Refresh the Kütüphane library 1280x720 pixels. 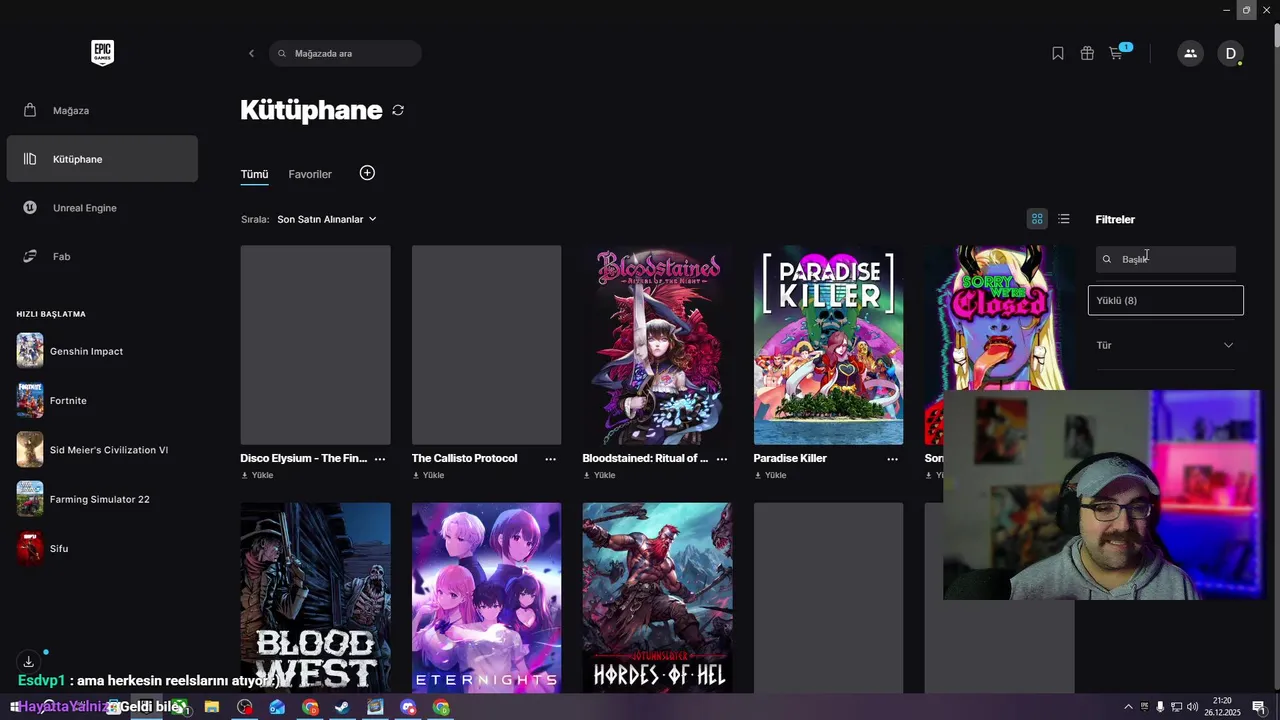tap(398, 110)
